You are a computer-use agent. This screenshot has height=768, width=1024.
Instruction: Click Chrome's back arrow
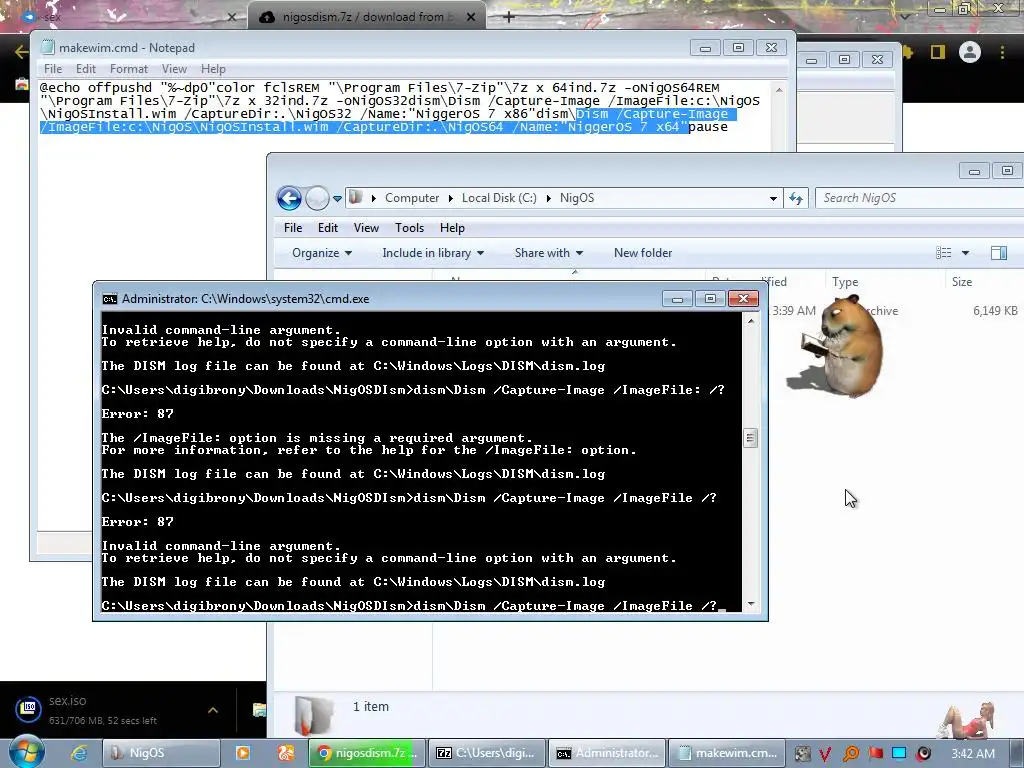(21, 52)
